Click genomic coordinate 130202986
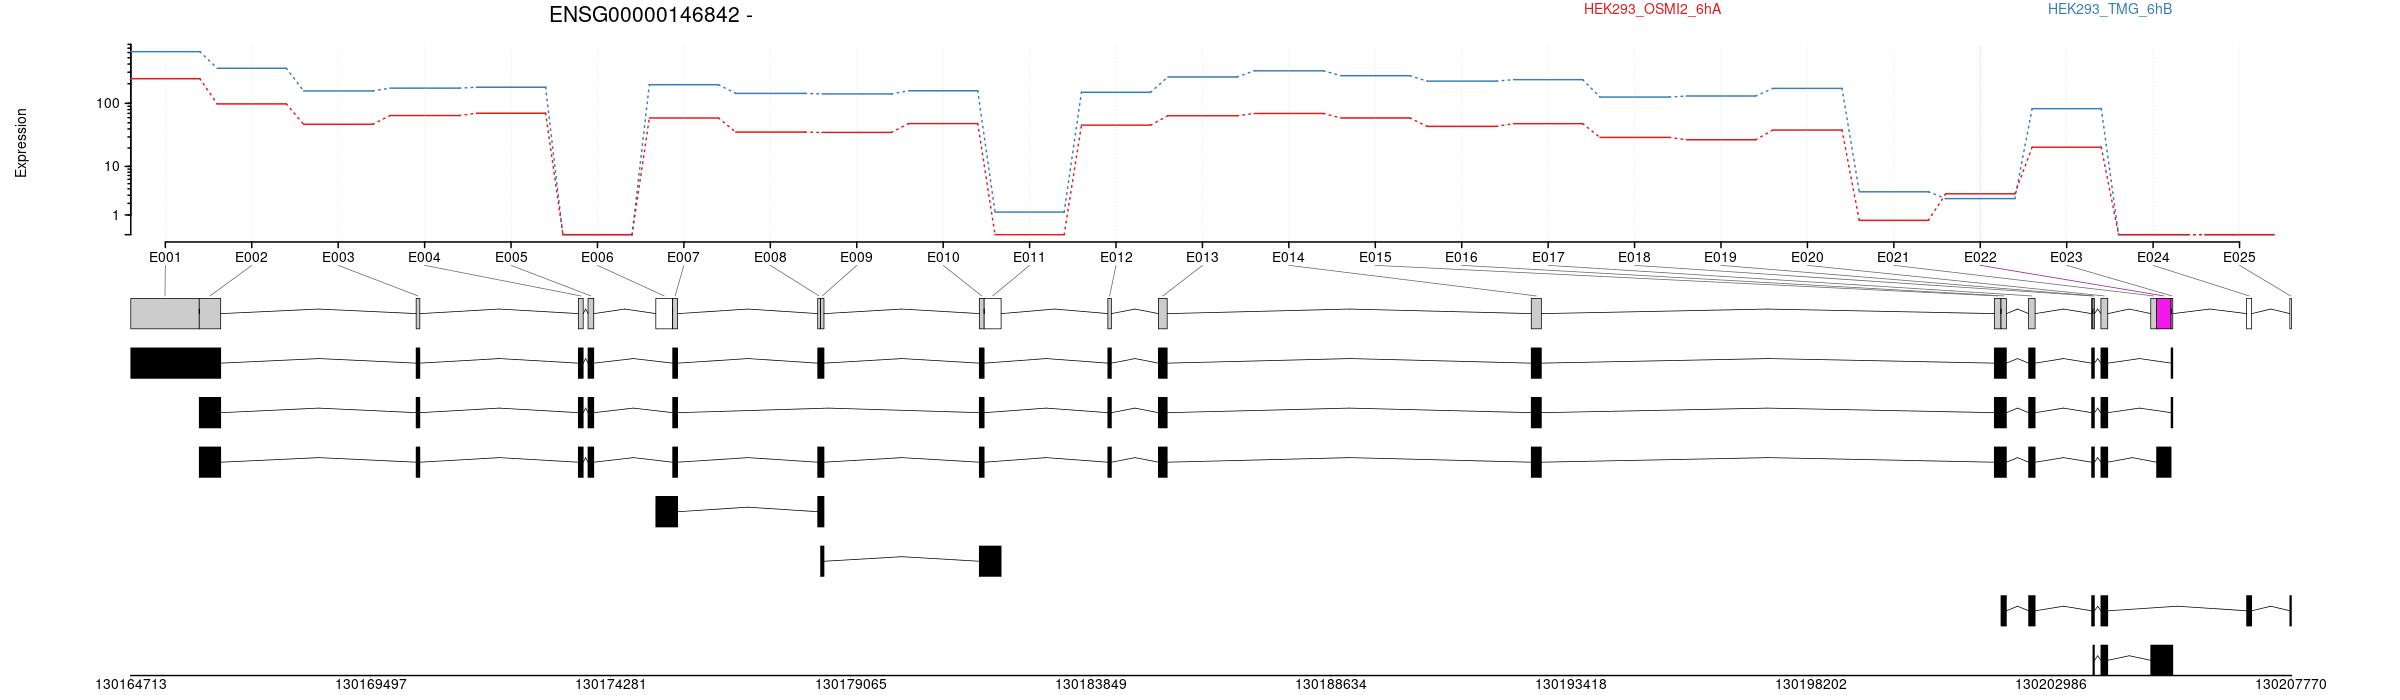Image resolution: width=2400 pixels, height=700 pixels. point(2051,685)
